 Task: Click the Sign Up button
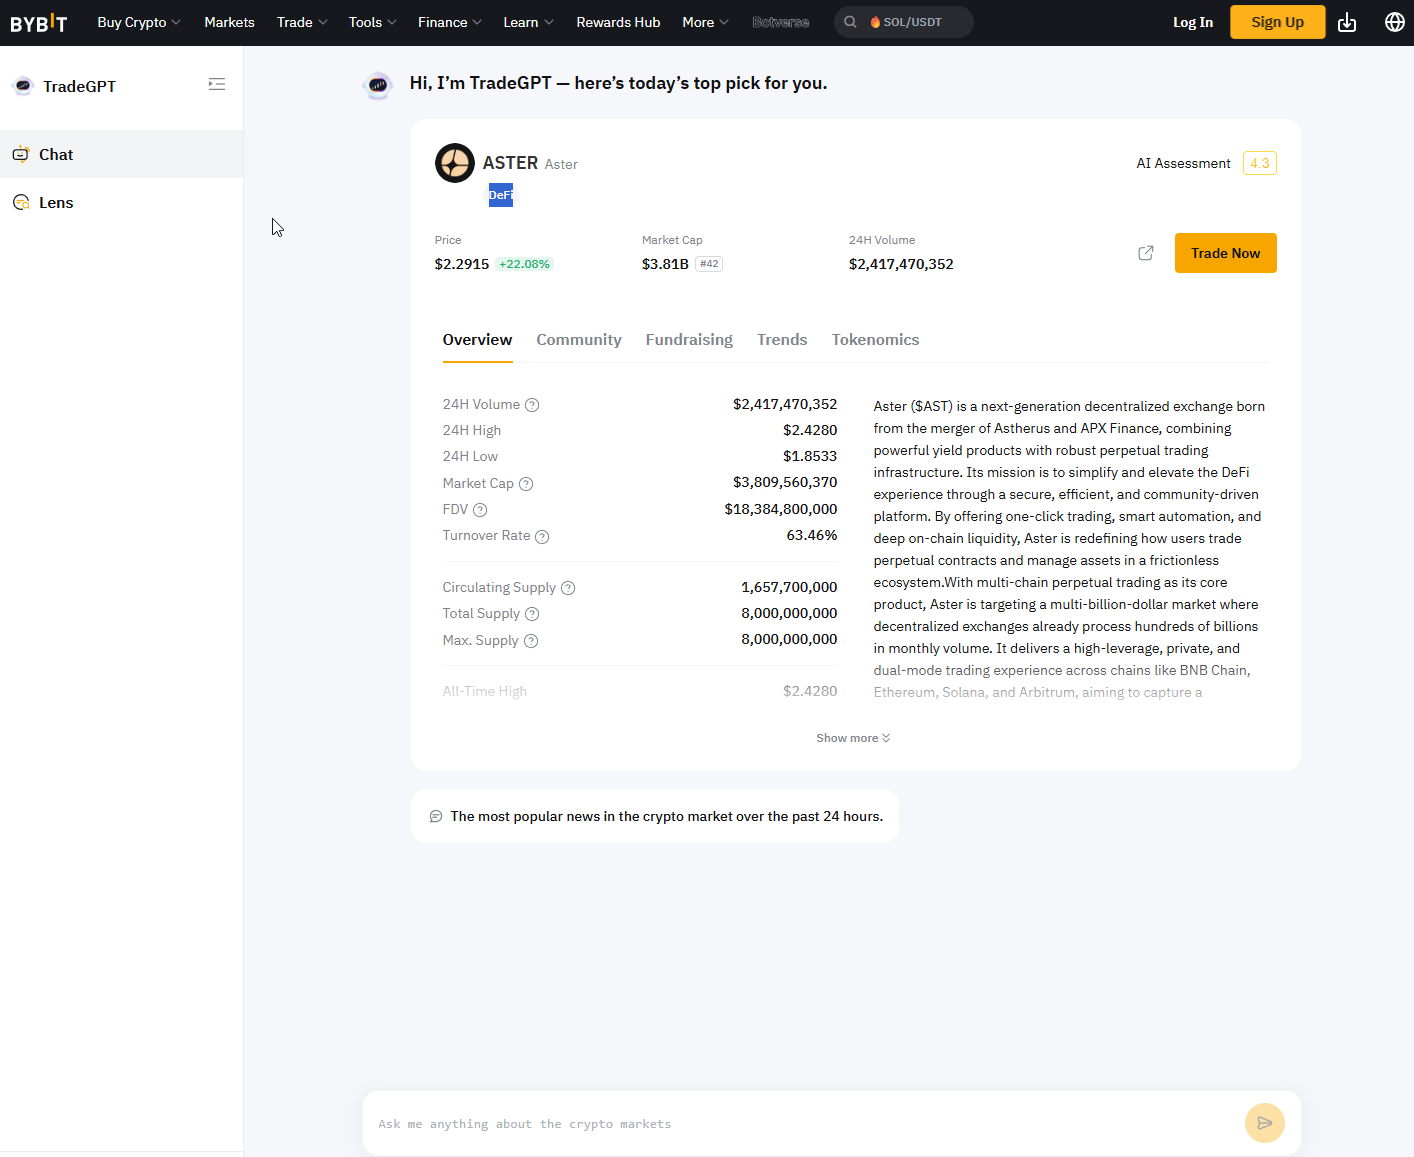1277,22
